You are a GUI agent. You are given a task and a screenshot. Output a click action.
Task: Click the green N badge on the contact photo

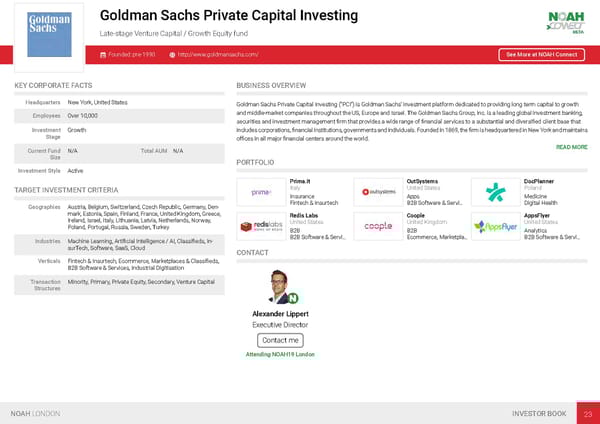point(294,298)
